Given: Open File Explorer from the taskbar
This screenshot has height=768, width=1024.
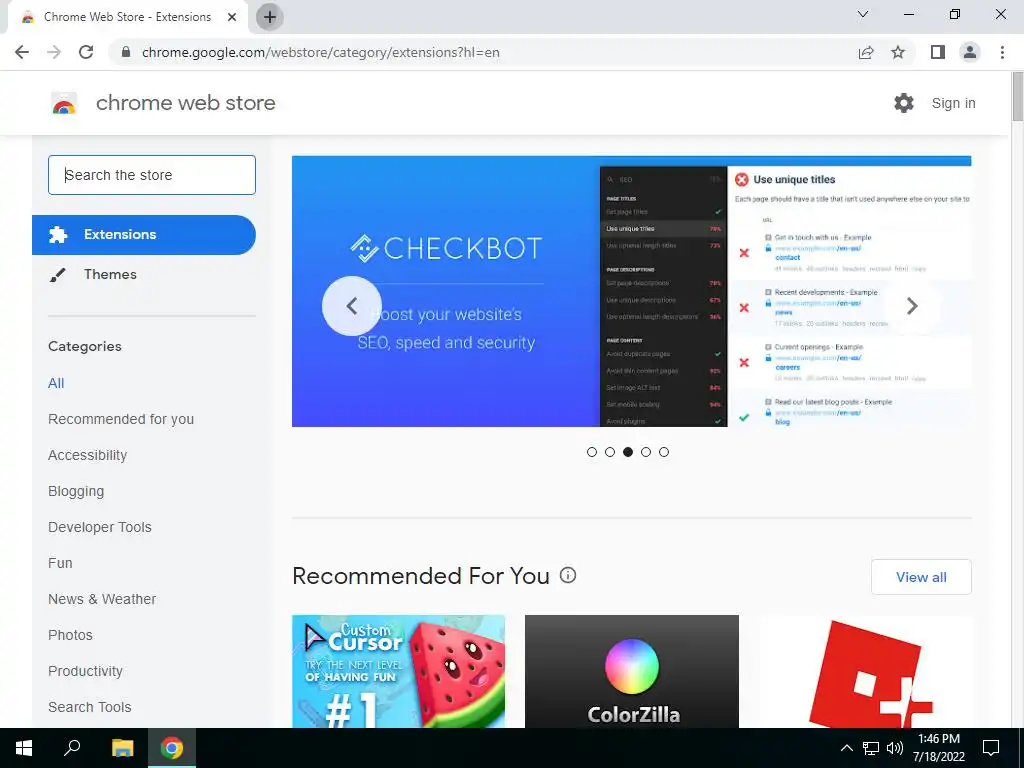Looking at the screenshot, I should [122, 748].
